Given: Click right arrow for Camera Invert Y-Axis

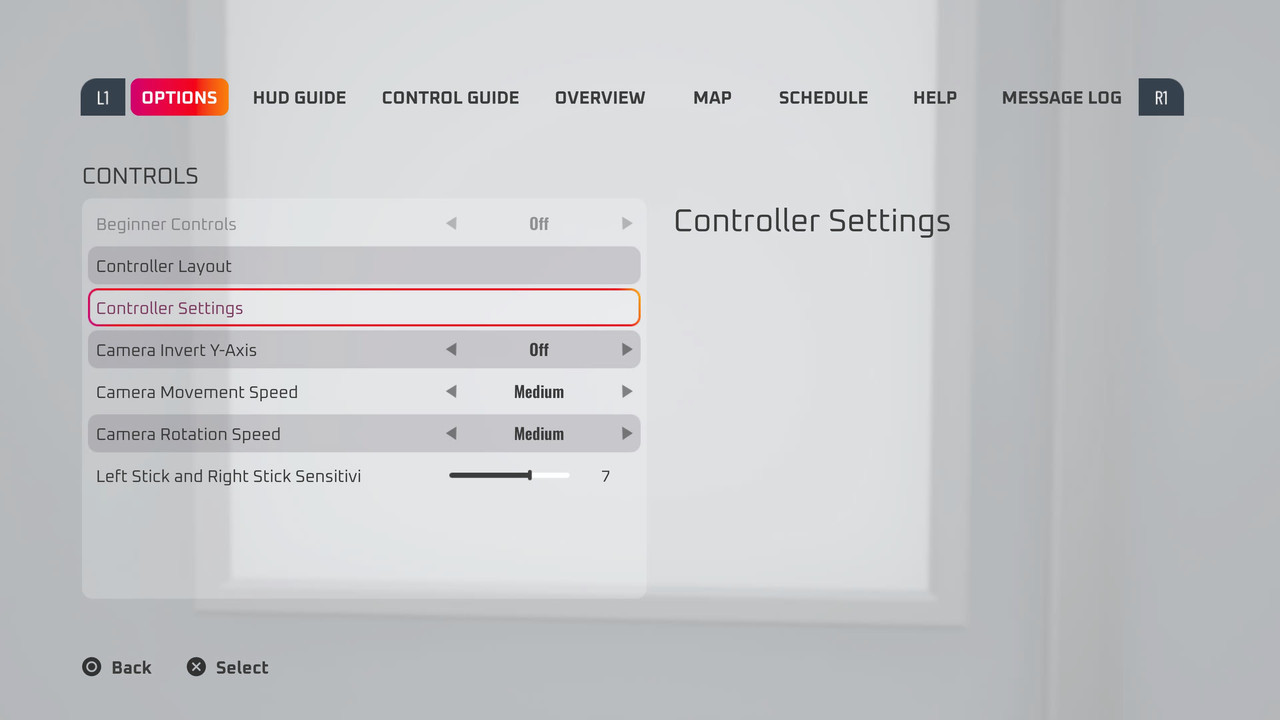Looking at the screenshot, I should pos(627,350).
